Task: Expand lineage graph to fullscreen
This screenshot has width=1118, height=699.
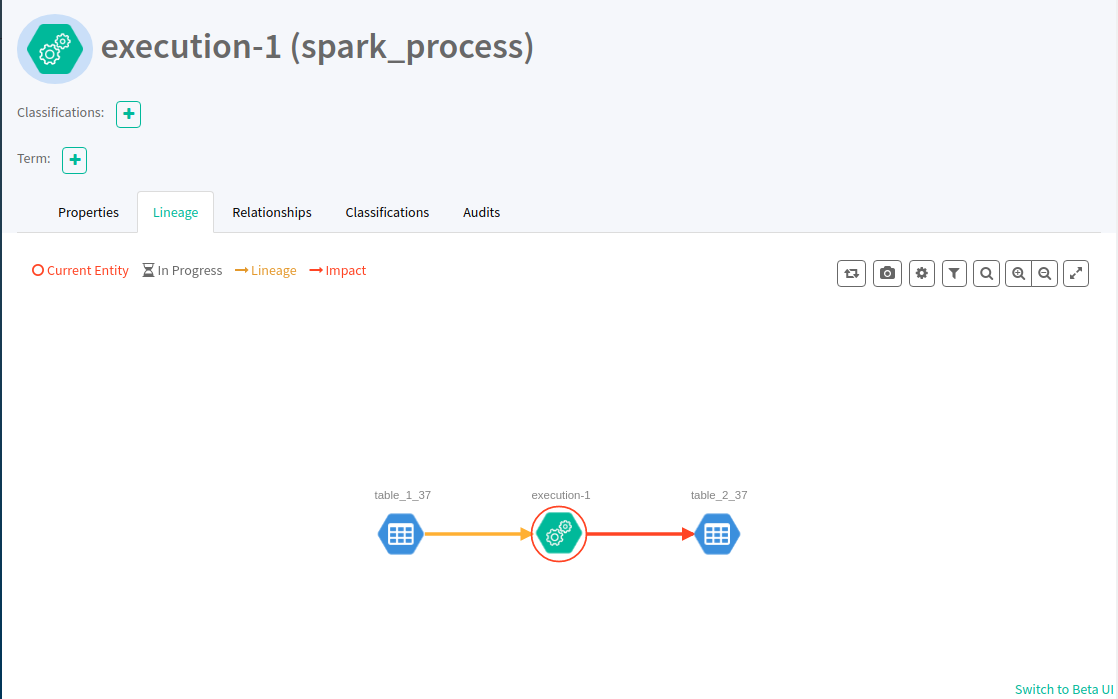Action: pos(1076,273)
